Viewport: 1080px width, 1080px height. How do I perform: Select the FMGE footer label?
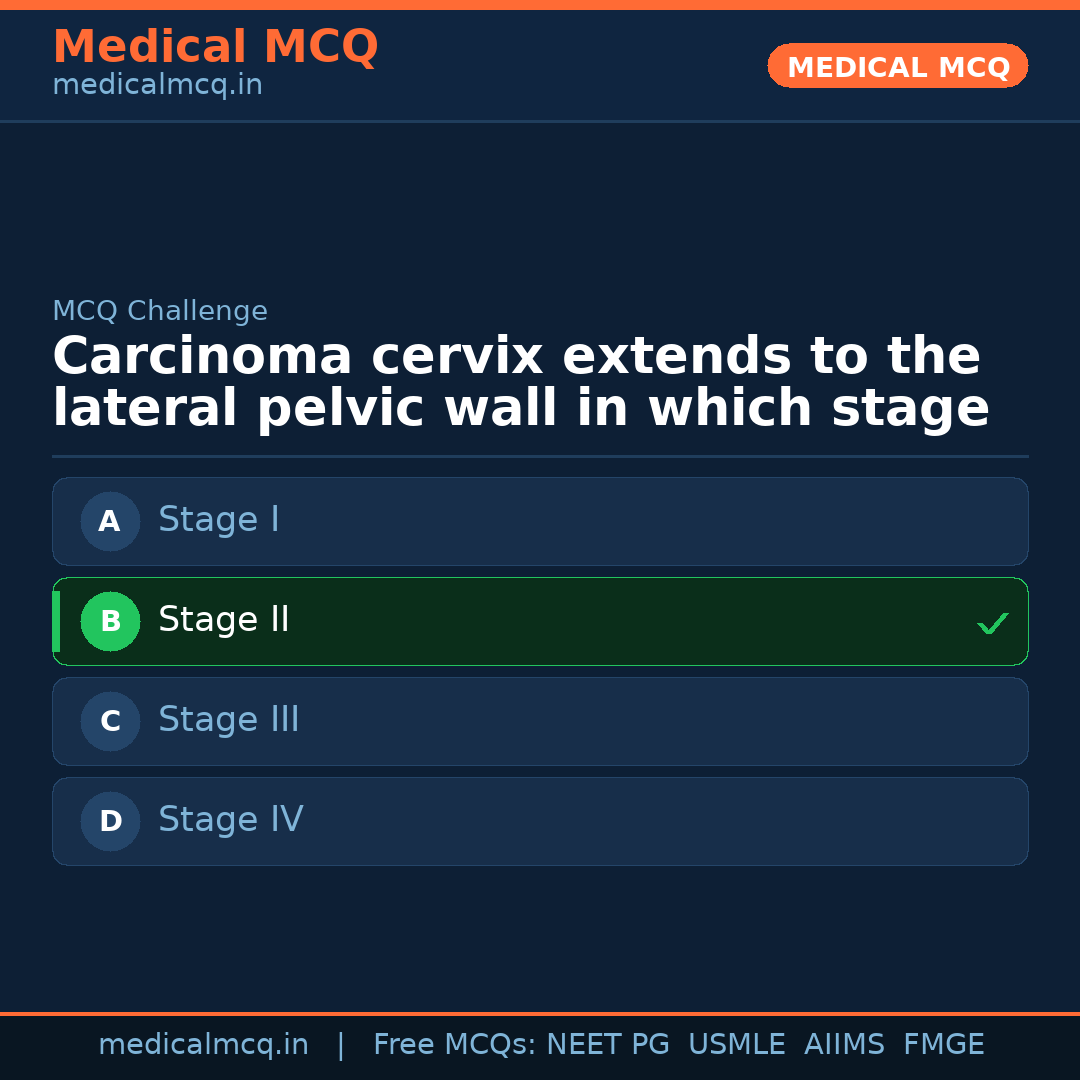(x=943, y=1045)
